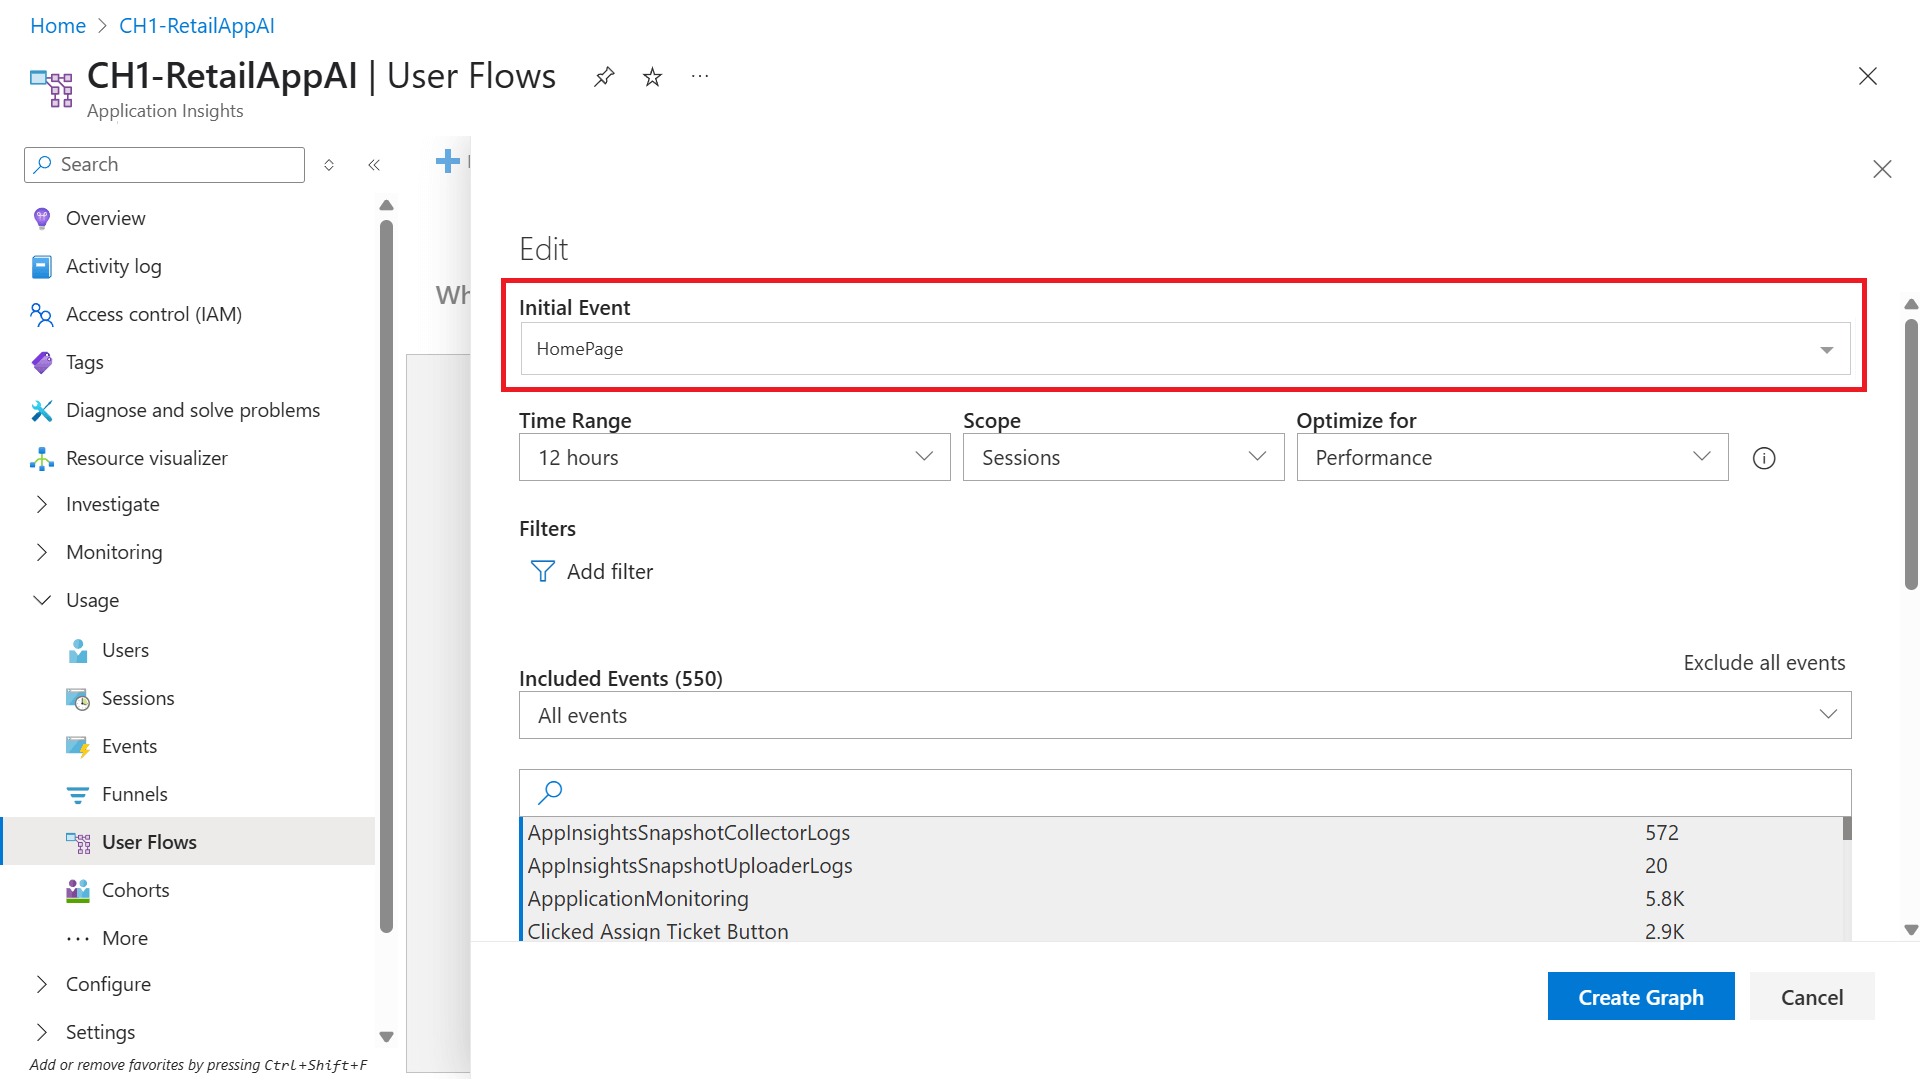Open Resource visualizer page

click(x=146, y=458)
